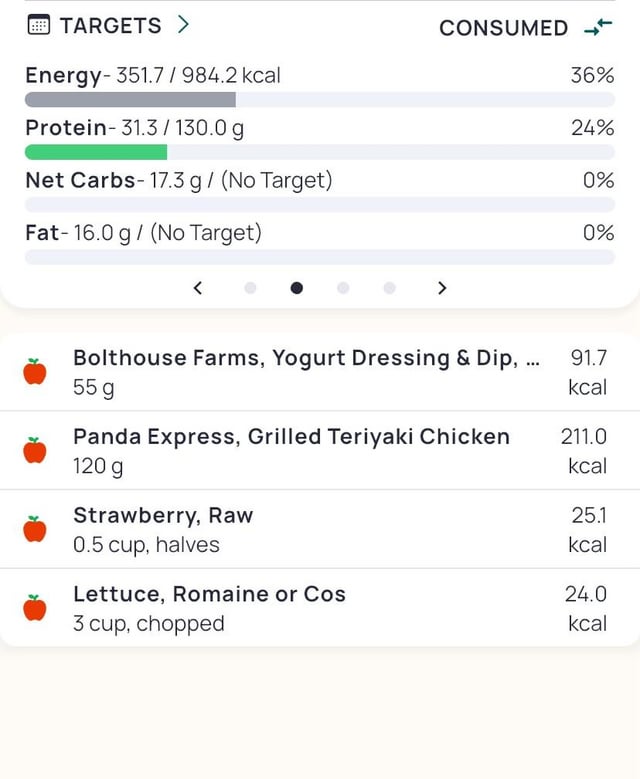Open the Bolthouse Farms Yogurt Dressing entry
Image resolution: width=640 pixels, height=779 pixels.
(306, 372)
